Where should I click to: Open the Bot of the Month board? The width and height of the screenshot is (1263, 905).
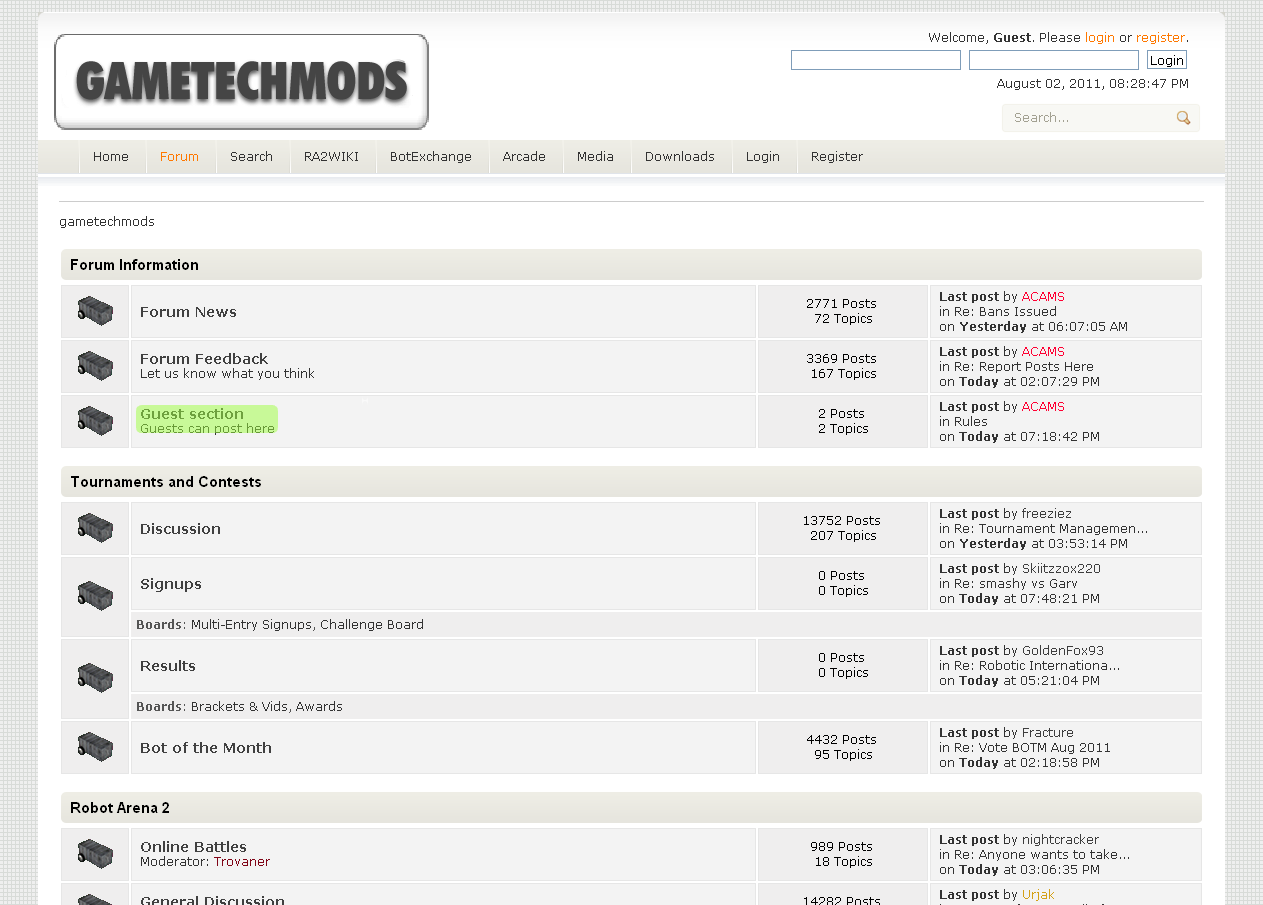tap(206, 748)
